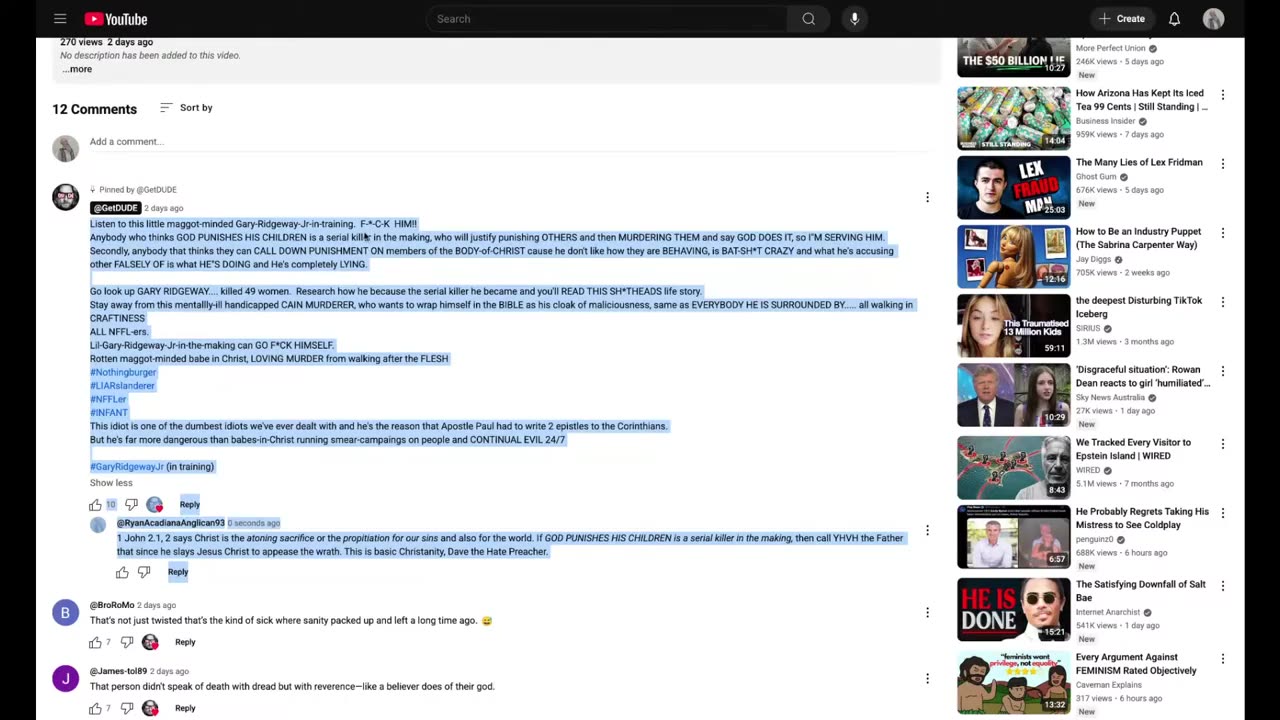The image size is (1280, 720).
Task: Open options menu for @RyanAcadianaAnglican93 reply
Action: point(927,530)
